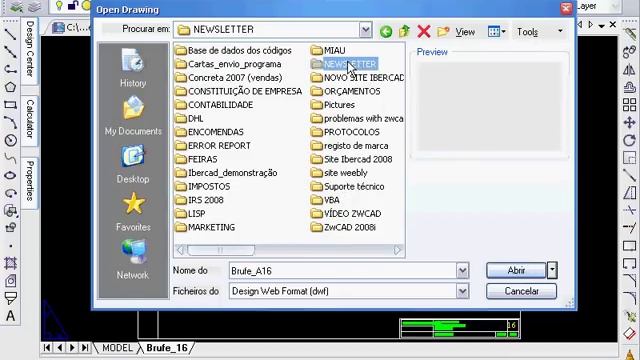Select the MIAU folder
Viewport: 640px width, 360px height.
pos(328,51)
